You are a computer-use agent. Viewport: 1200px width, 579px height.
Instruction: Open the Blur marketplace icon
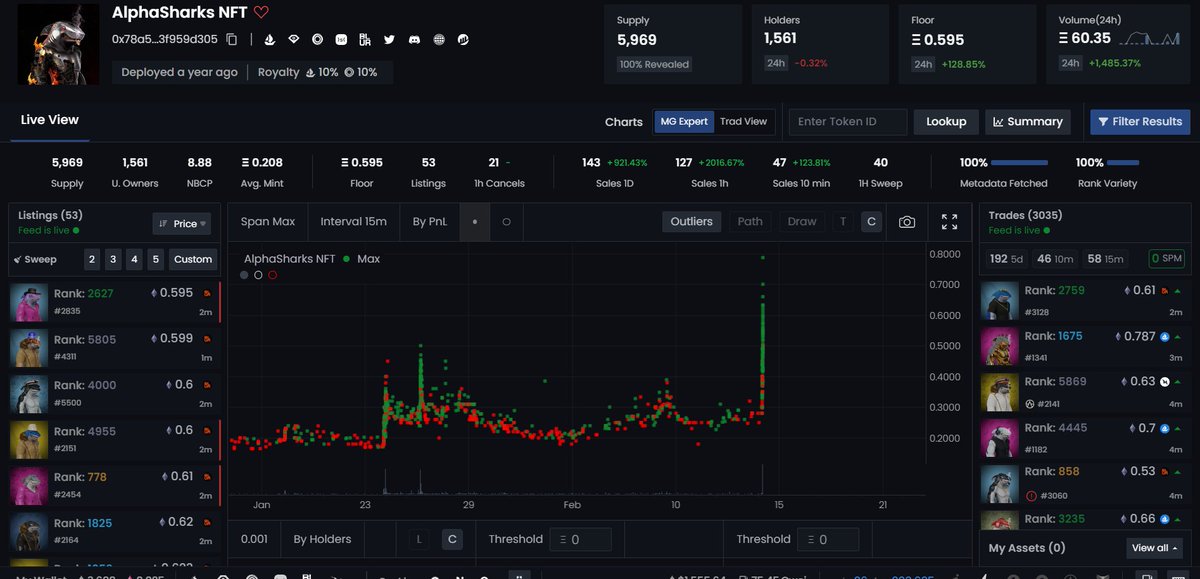[365, 40]
